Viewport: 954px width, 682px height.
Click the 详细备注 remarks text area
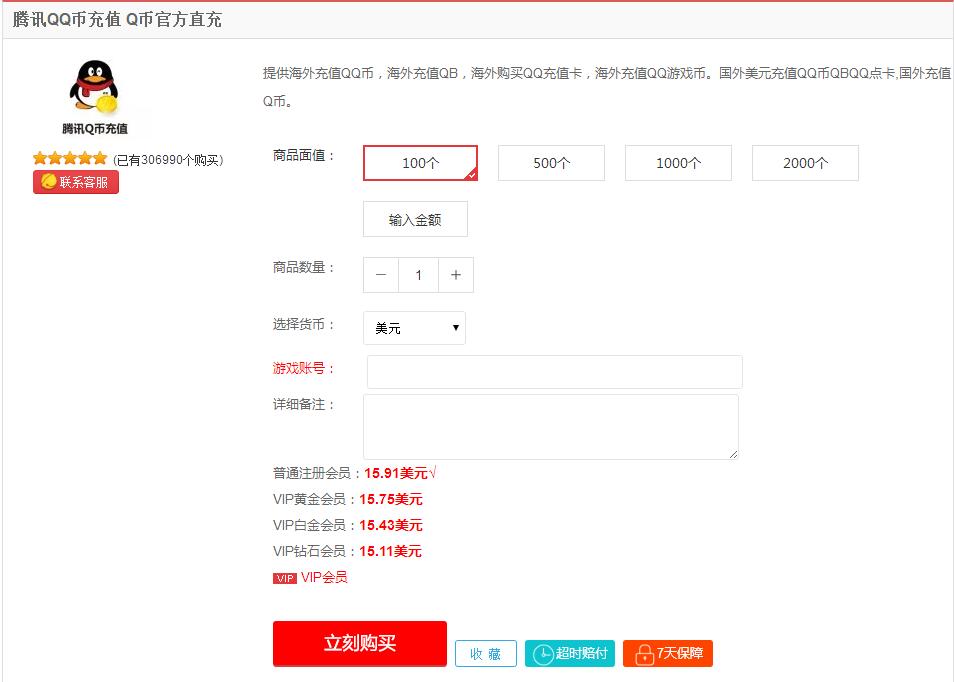[551, 426]
